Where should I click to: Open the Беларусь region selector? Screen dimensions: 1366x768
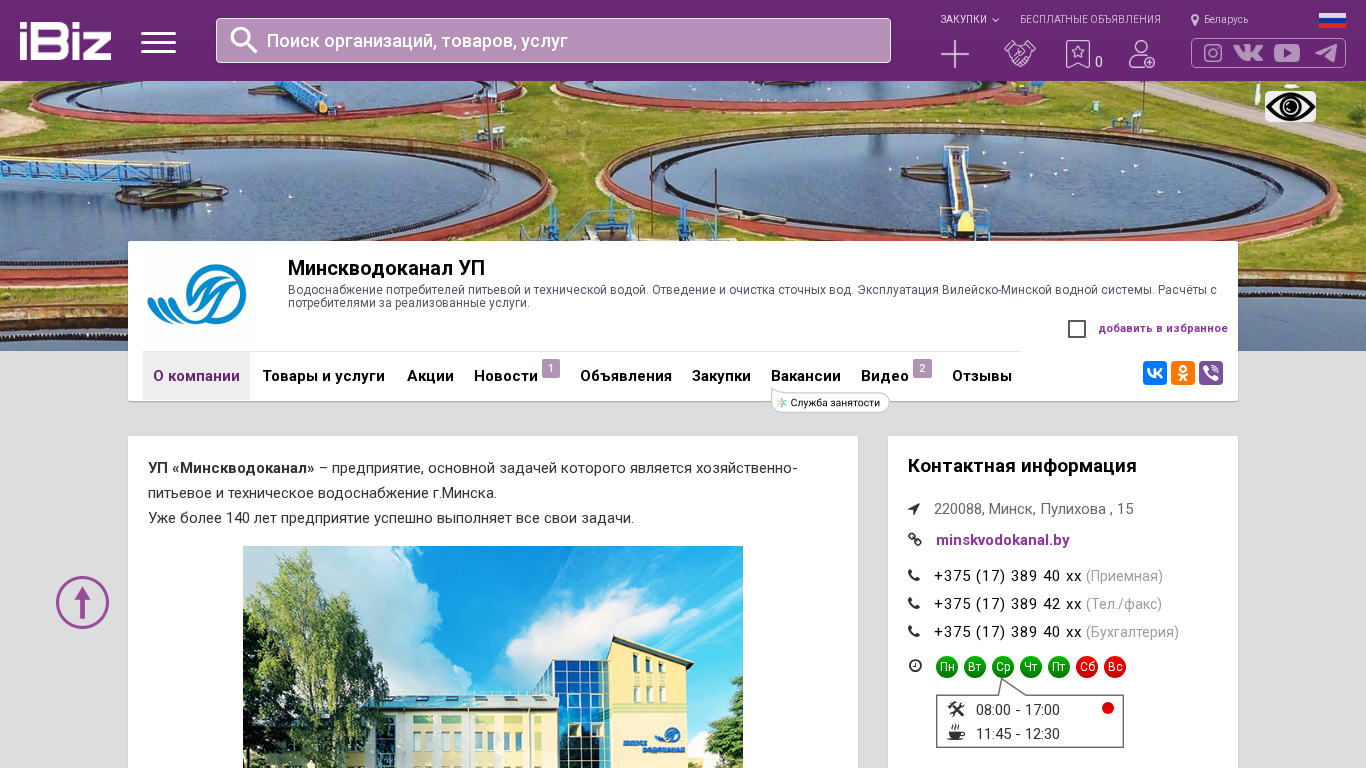pyautogui.click(x=1220, y=19)
